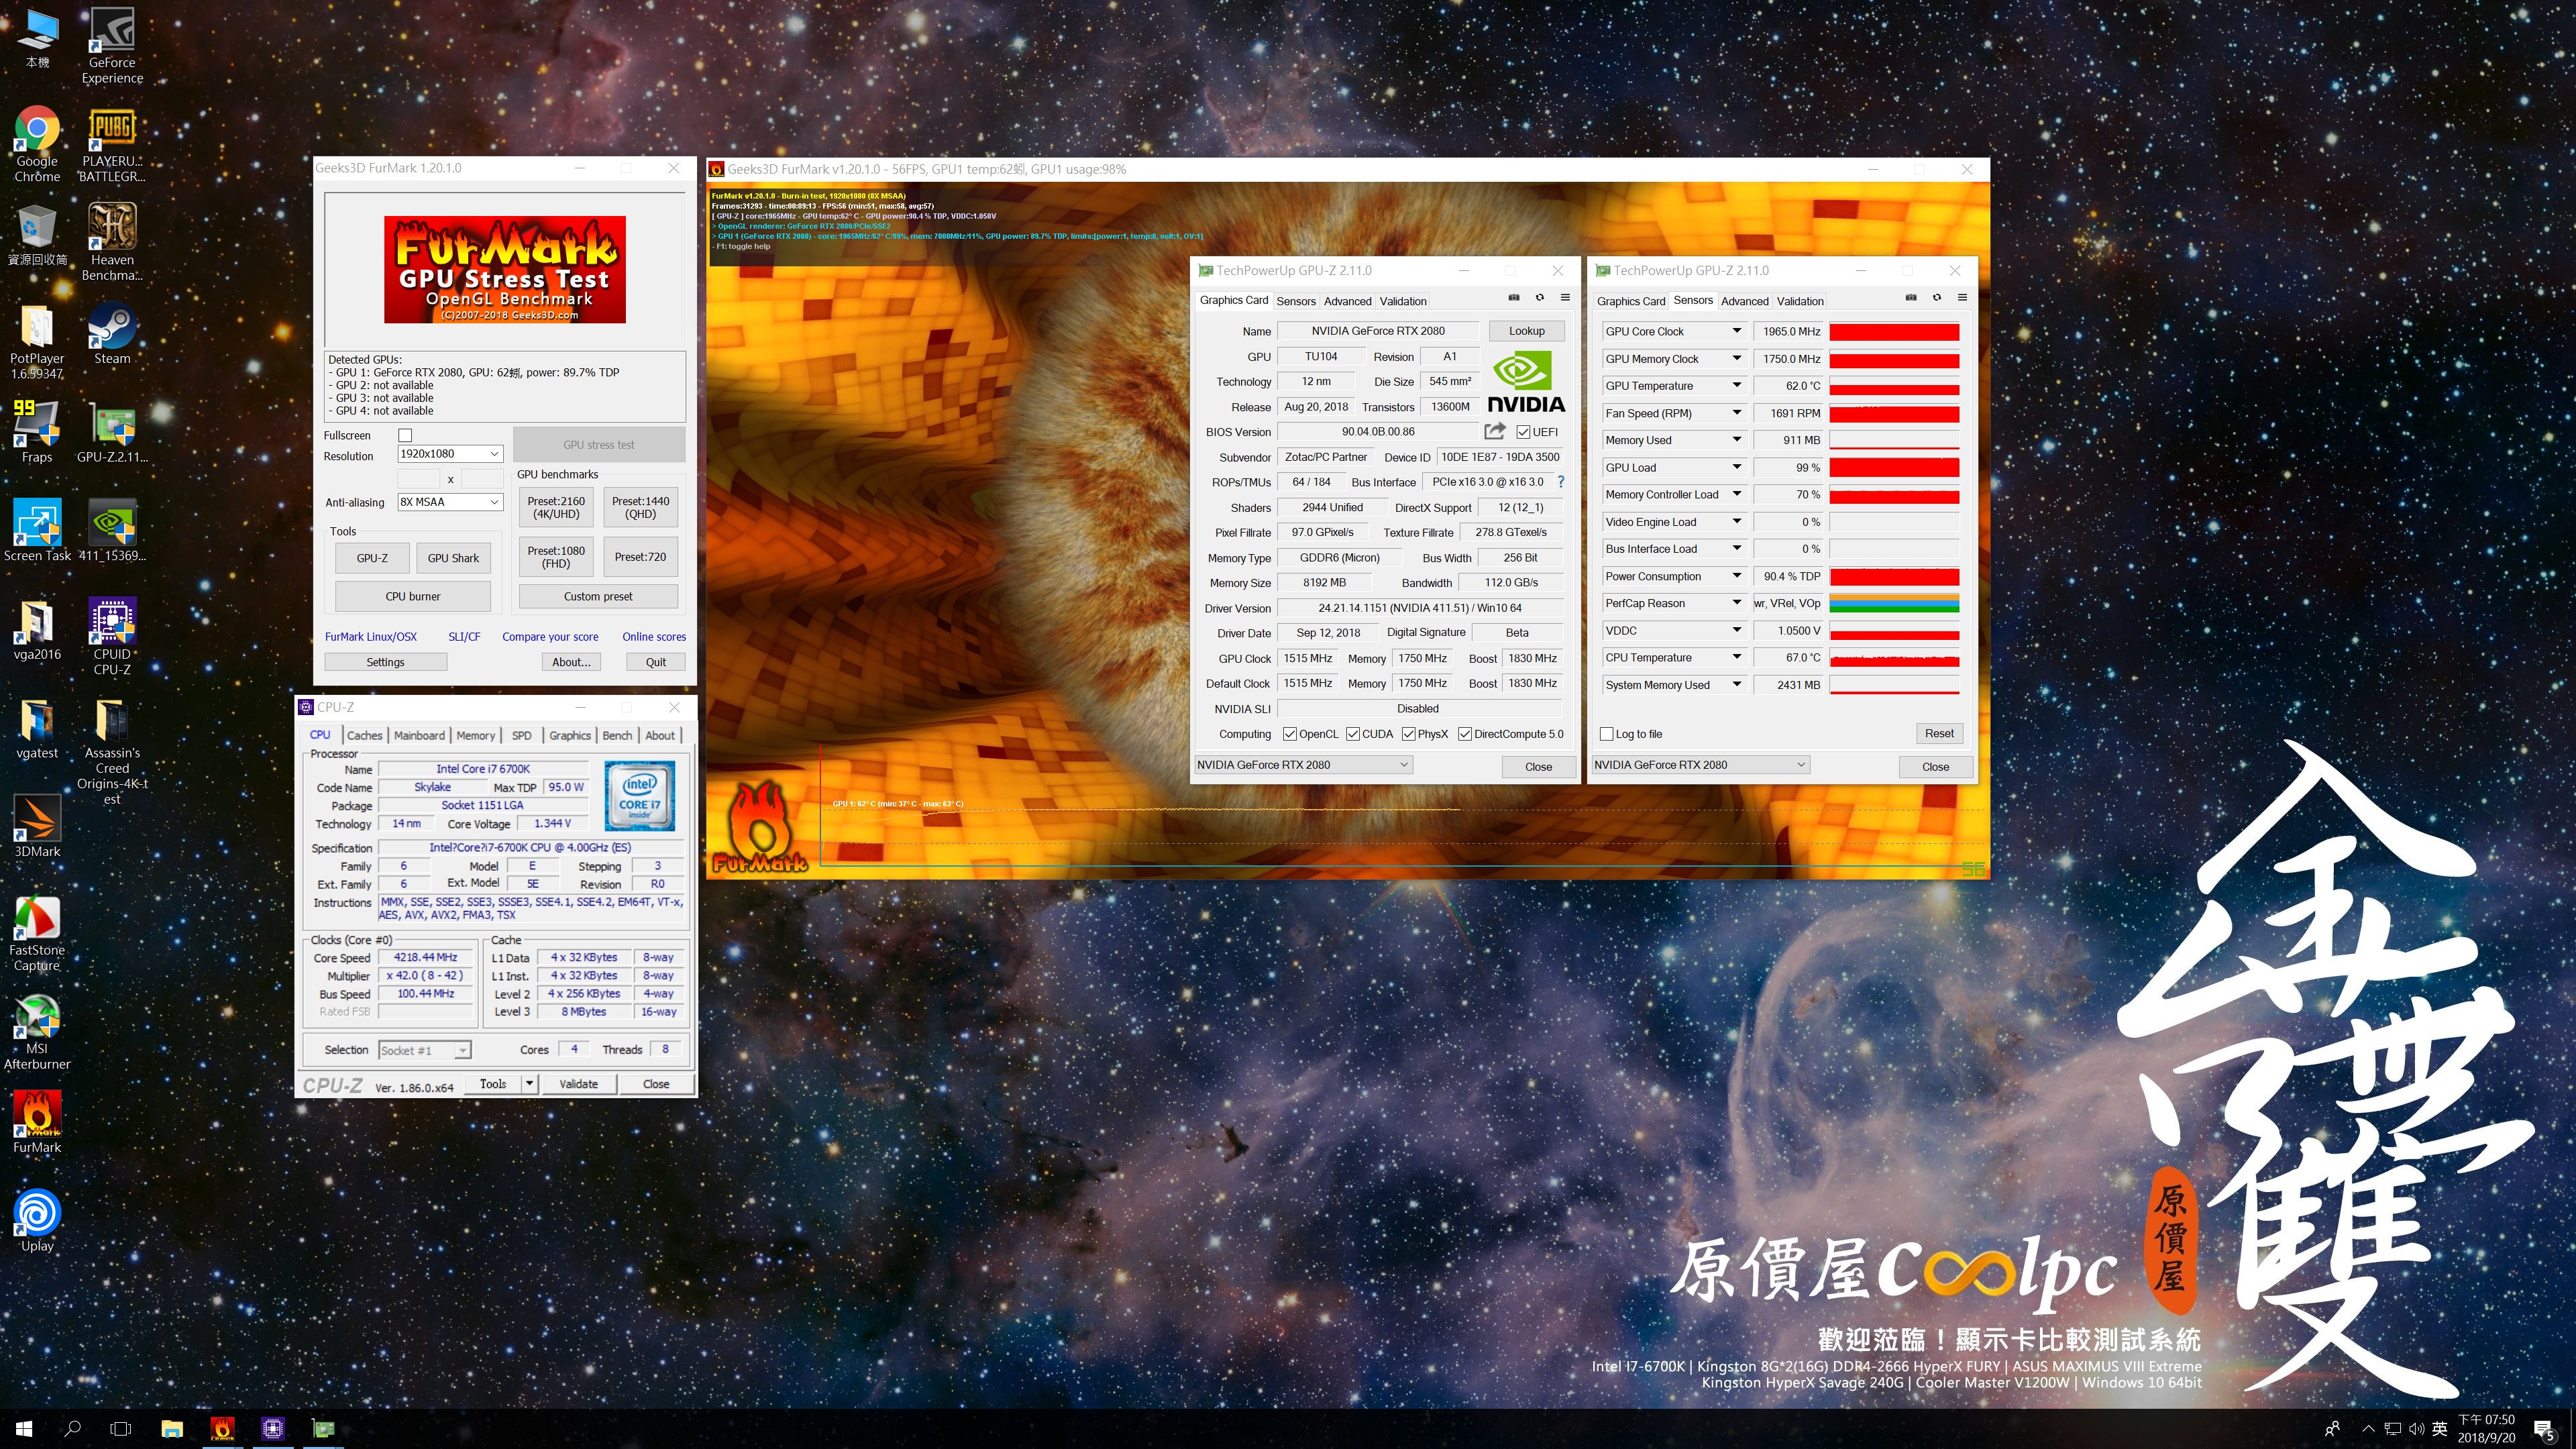Click the CPU burner button in FurMark
Screen dimensions: 2576x1449
(413, 597)
